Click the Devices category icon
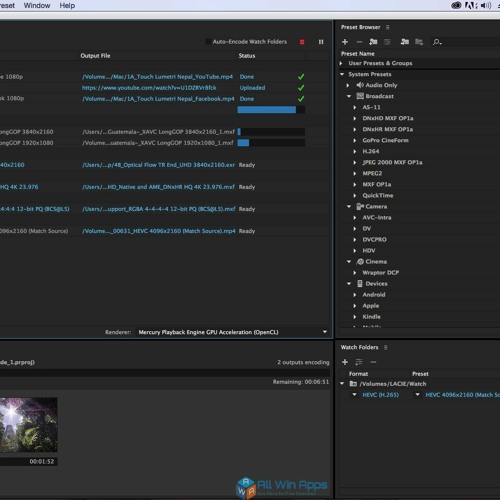 [360, 284]
